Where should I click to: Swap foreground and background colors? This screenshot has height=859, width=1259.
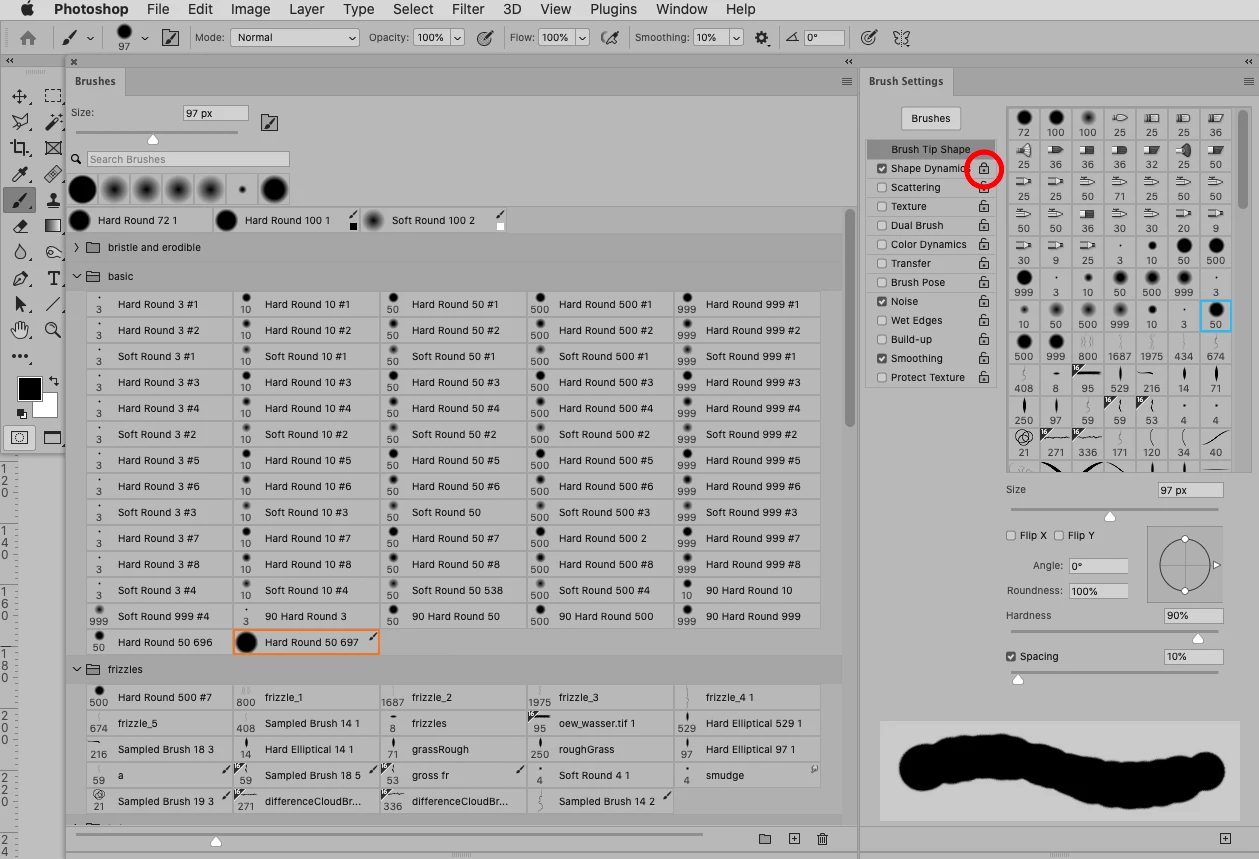53,381
